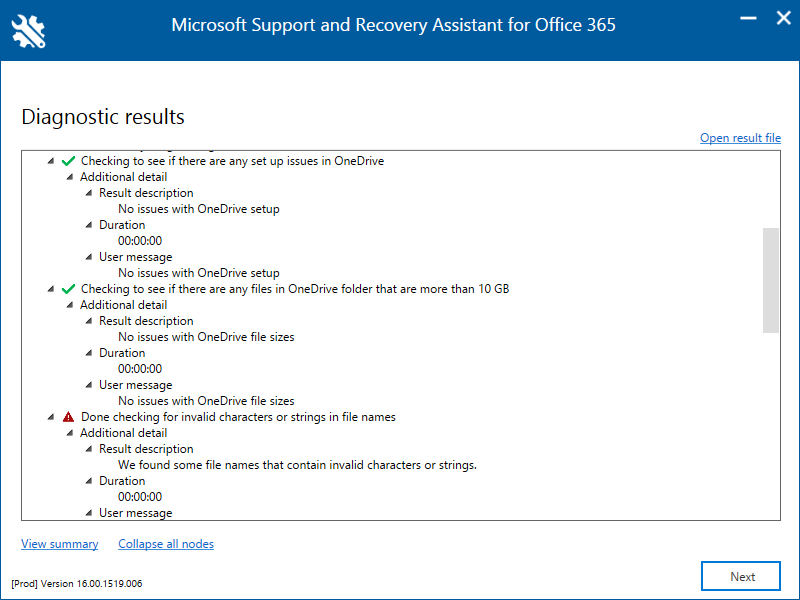800x600 pixels.
Task: Select the invalid characters found result message
Action: [x=297, y=465]
